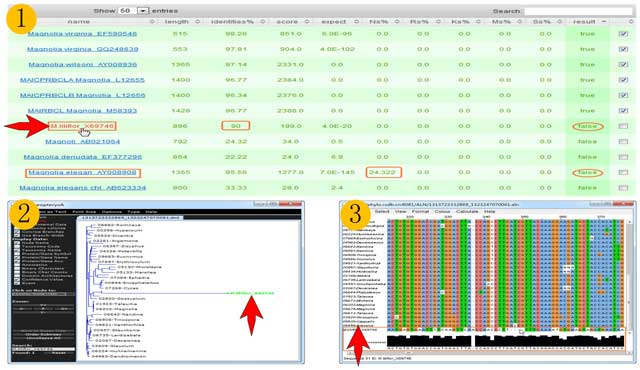Sort by expect column sort icon

pyautogui.click(x=356, y=22)
